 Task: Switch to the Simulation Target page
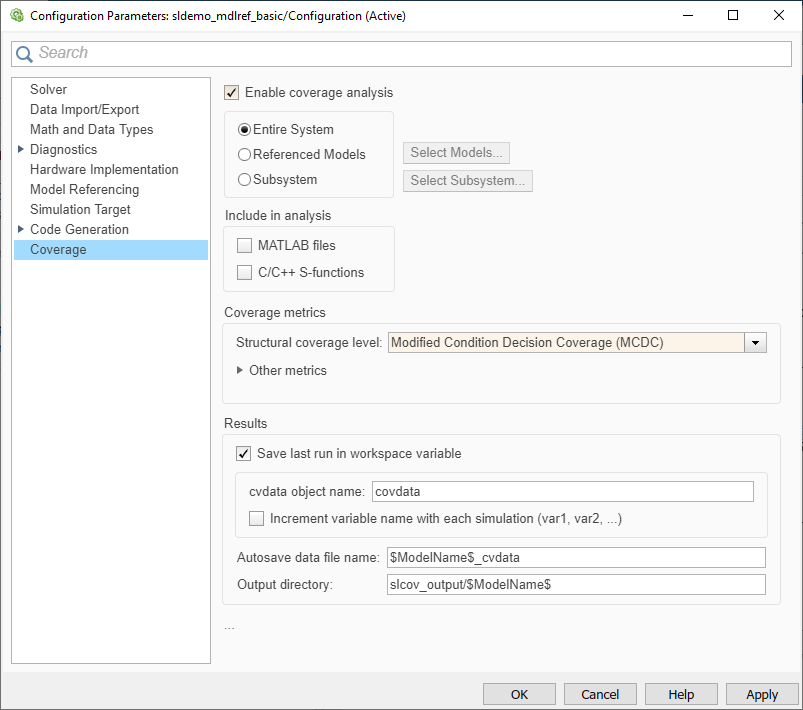click(x=80, y=209)
